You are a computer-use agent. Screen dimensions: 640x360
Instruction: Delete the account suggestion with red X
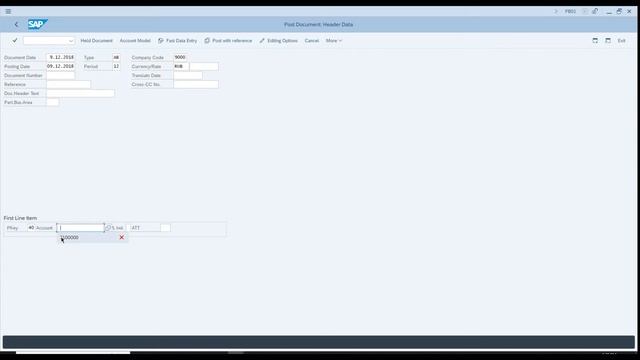pyautogui.click(x=122, y=238)
